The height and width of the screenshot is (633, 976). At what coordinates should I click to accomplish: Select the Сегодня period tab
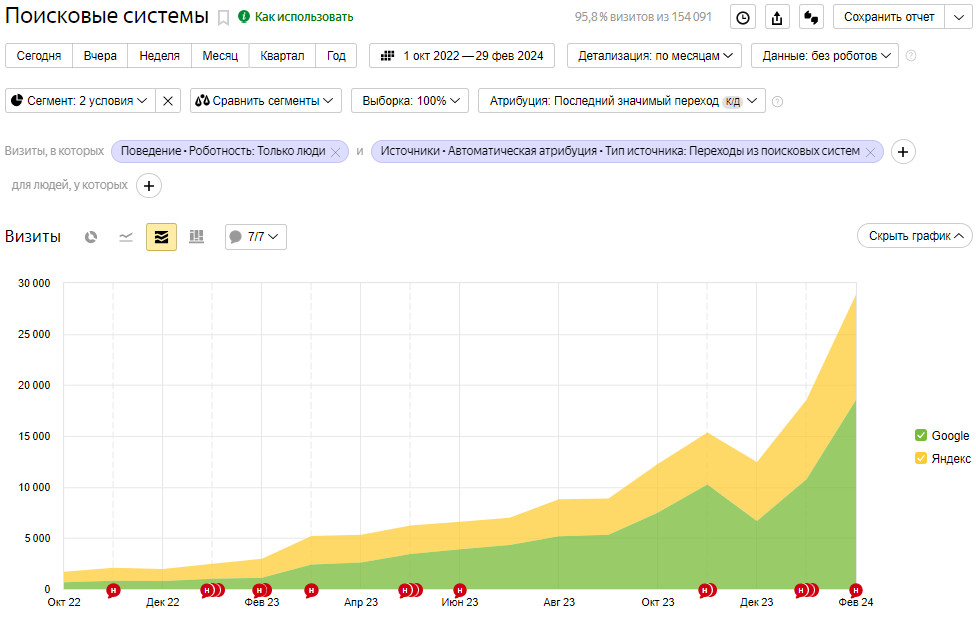[39, 55]
